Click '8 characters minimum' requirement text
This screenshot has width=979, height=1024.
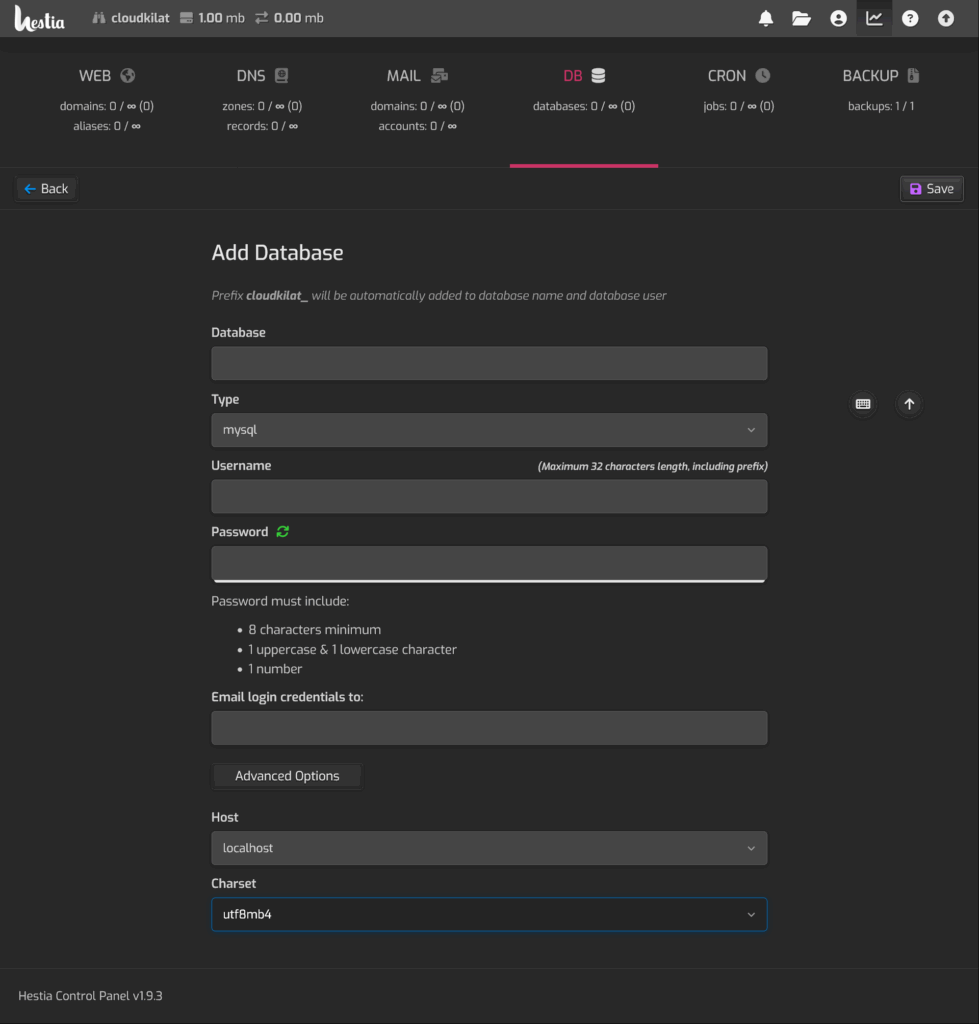[314, 630]
